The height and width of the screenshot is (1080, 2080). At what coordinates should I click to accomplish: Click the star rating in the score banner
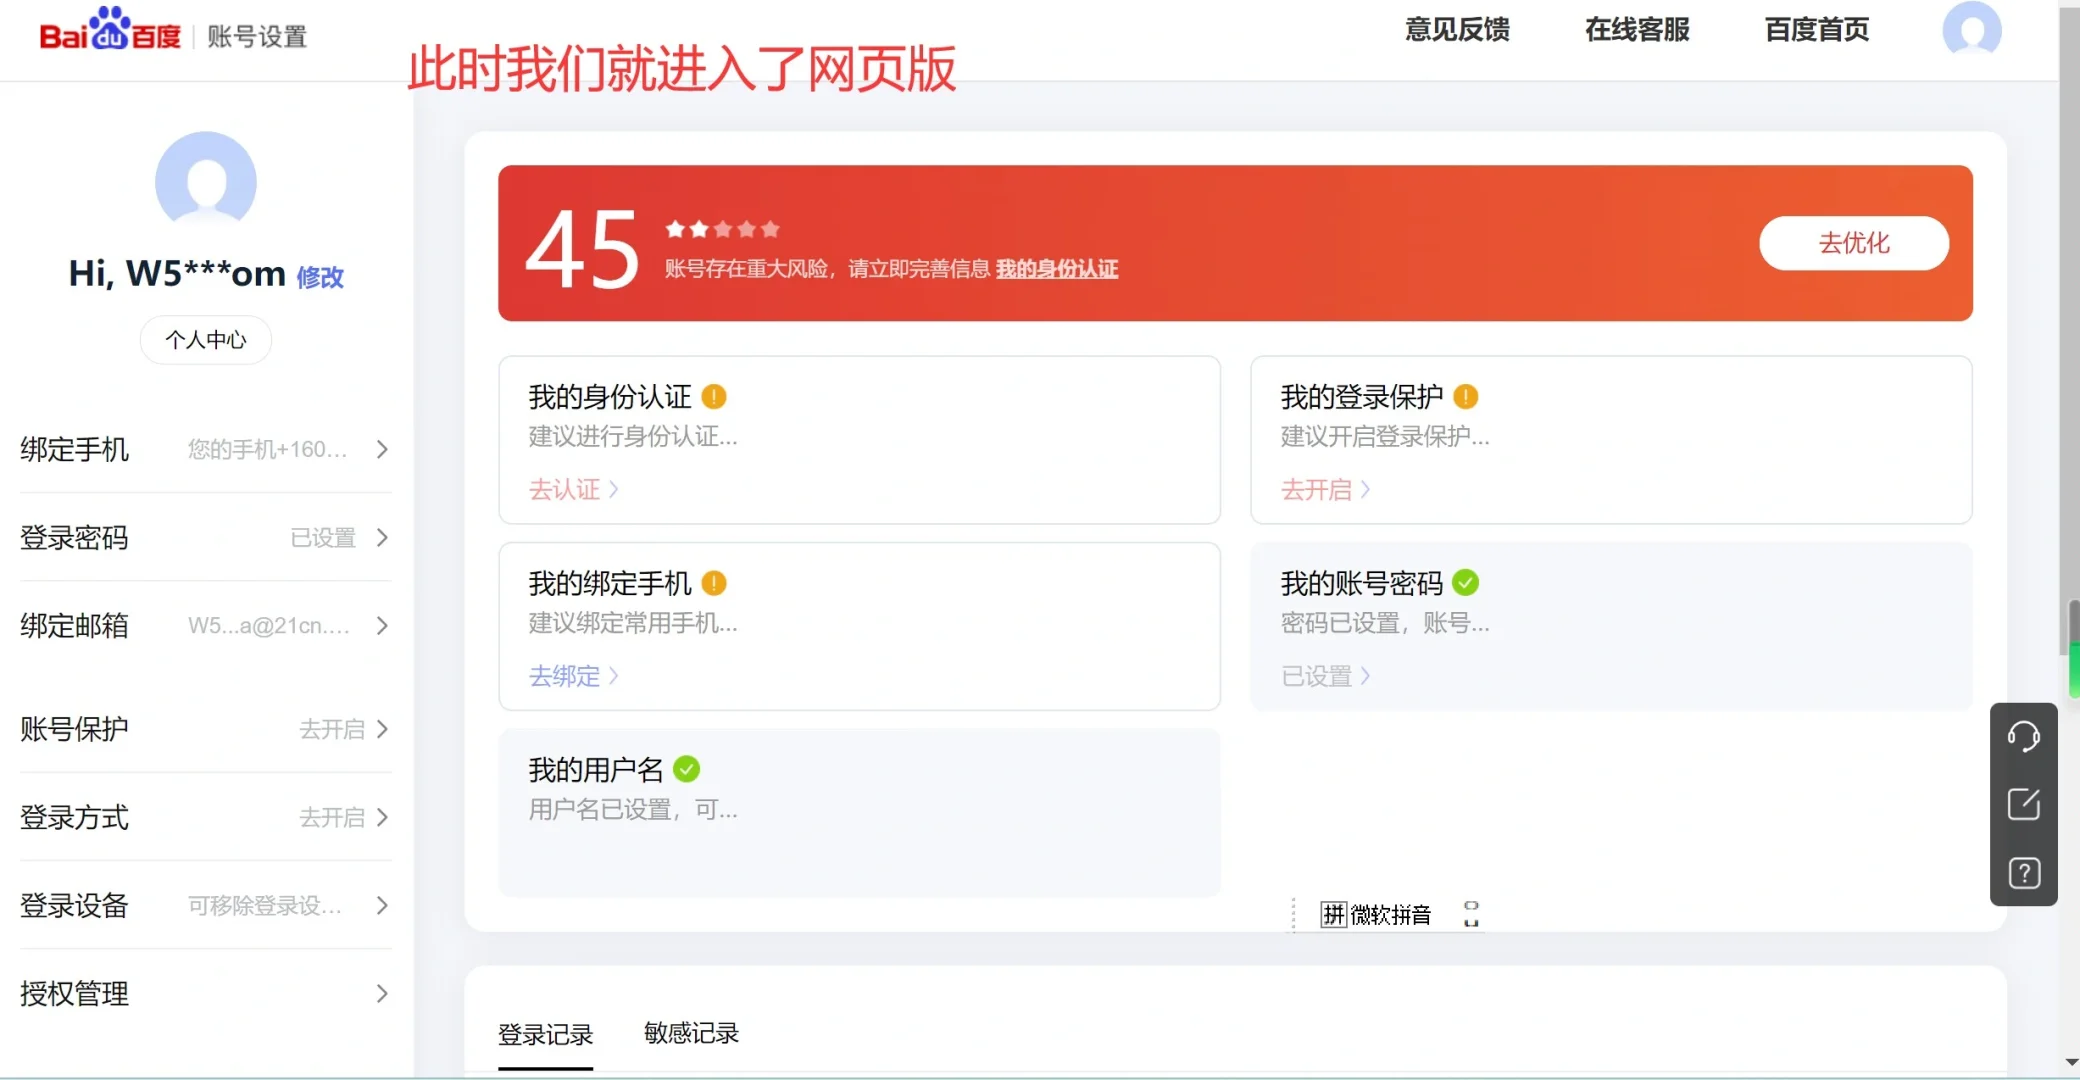(721, 228)
